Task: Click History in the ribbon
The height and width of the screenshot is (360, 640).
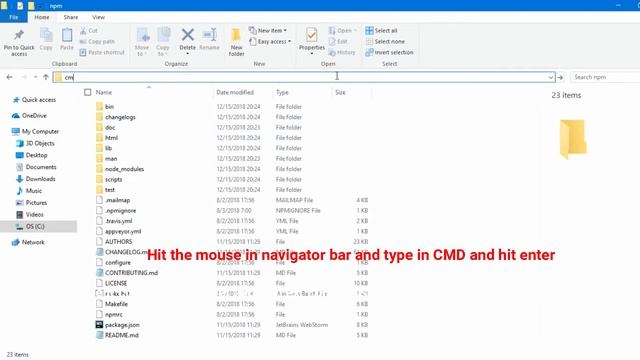Action: click(342, 52)
